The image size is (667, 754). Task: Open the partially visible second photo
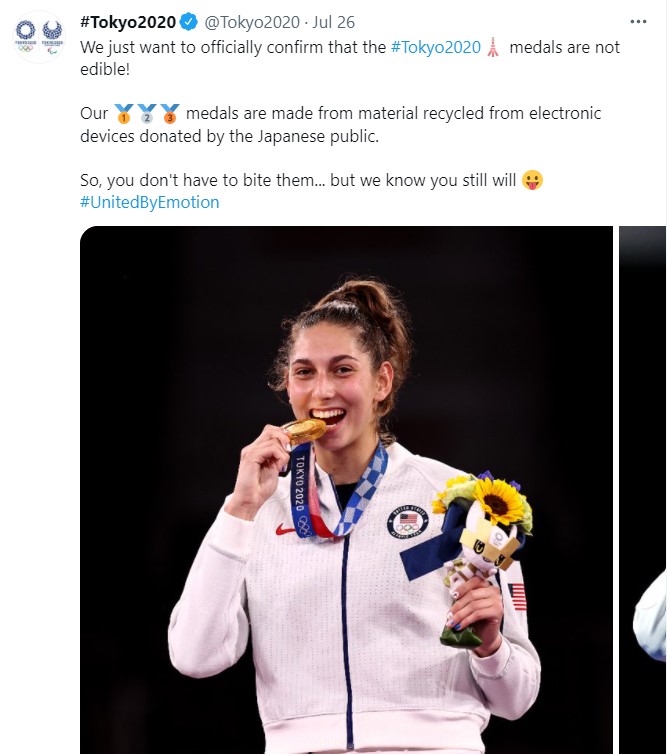click(643, 490)
